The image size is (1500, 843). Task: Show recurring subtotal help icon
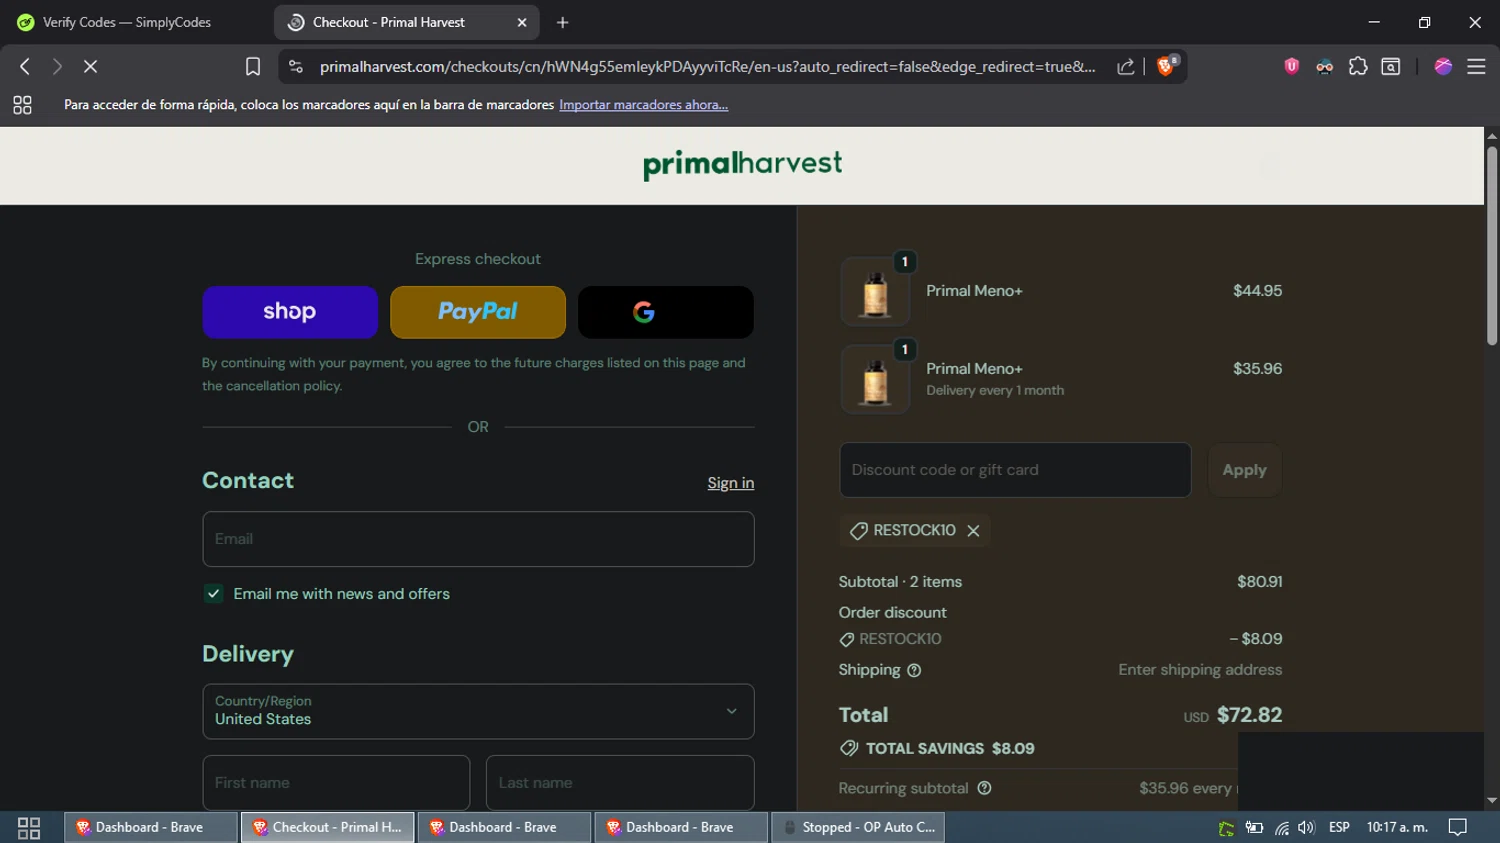point(984,788)
